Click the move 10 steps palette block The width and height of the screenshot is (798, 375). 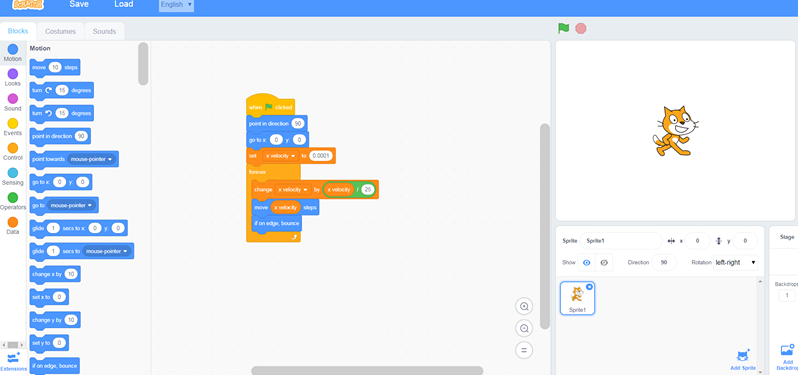pos(55,67)
